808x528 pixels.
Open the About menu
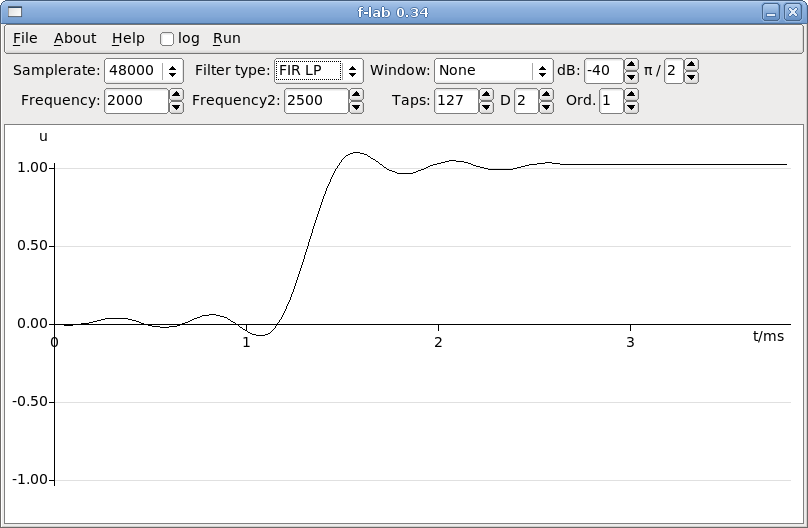[75, 39]
